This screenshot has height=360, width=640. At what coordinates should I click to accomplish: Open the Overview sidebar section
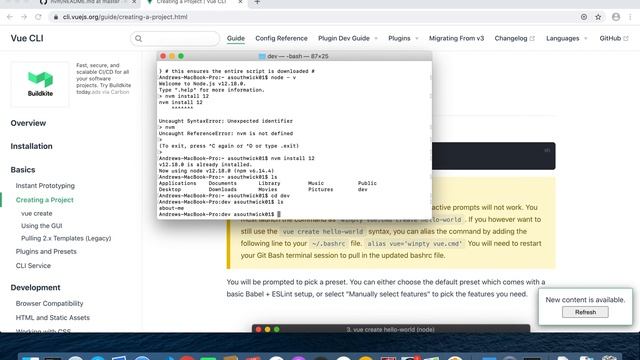(28, 123)
